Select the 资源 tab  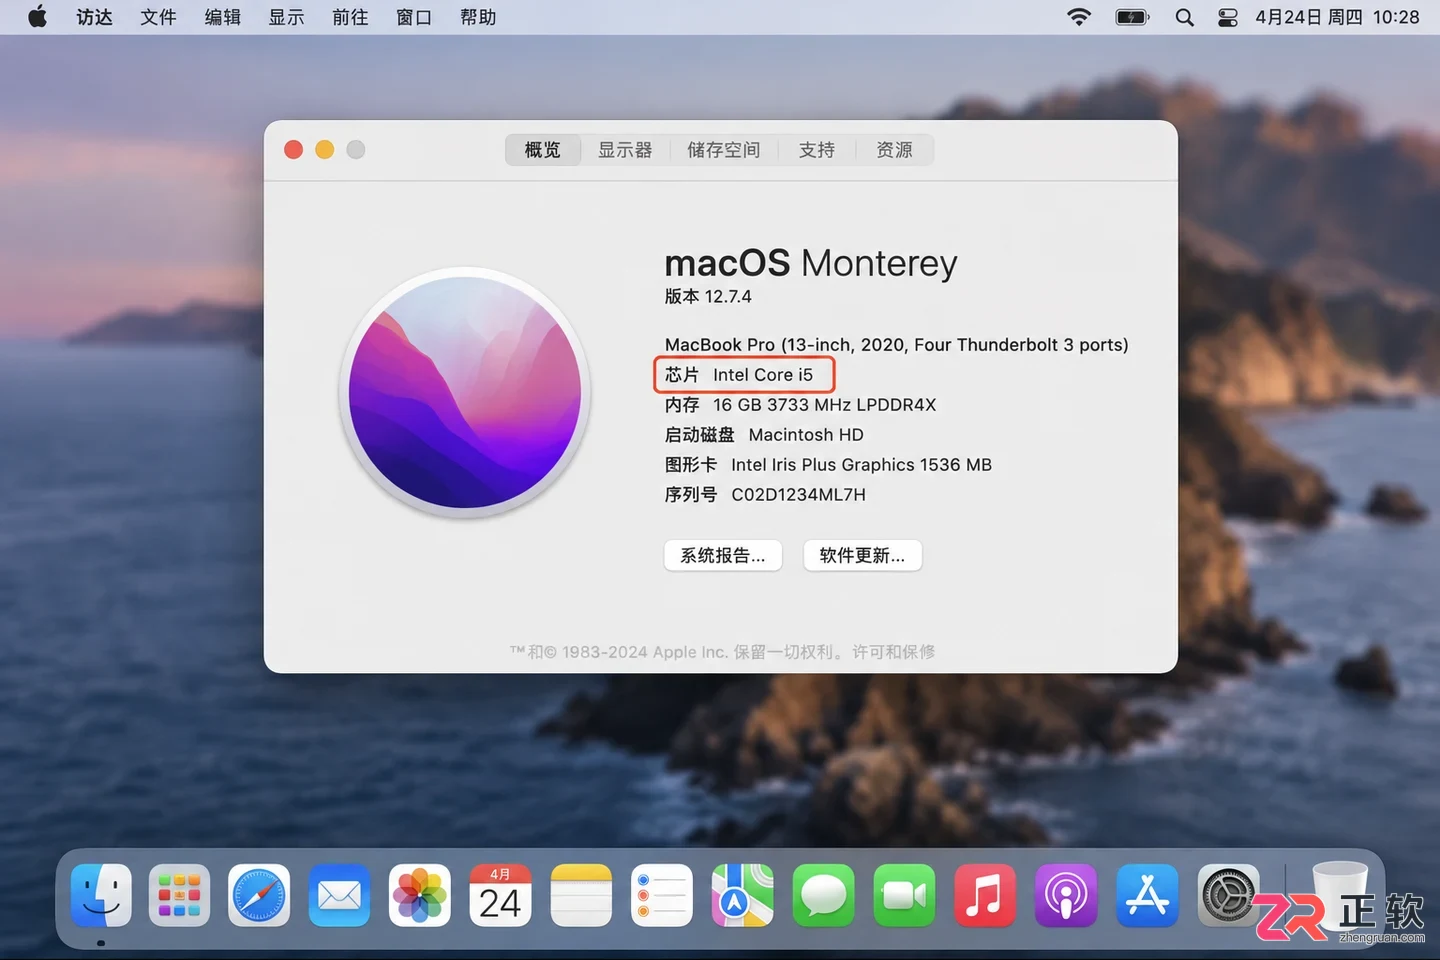coord(895,150)
